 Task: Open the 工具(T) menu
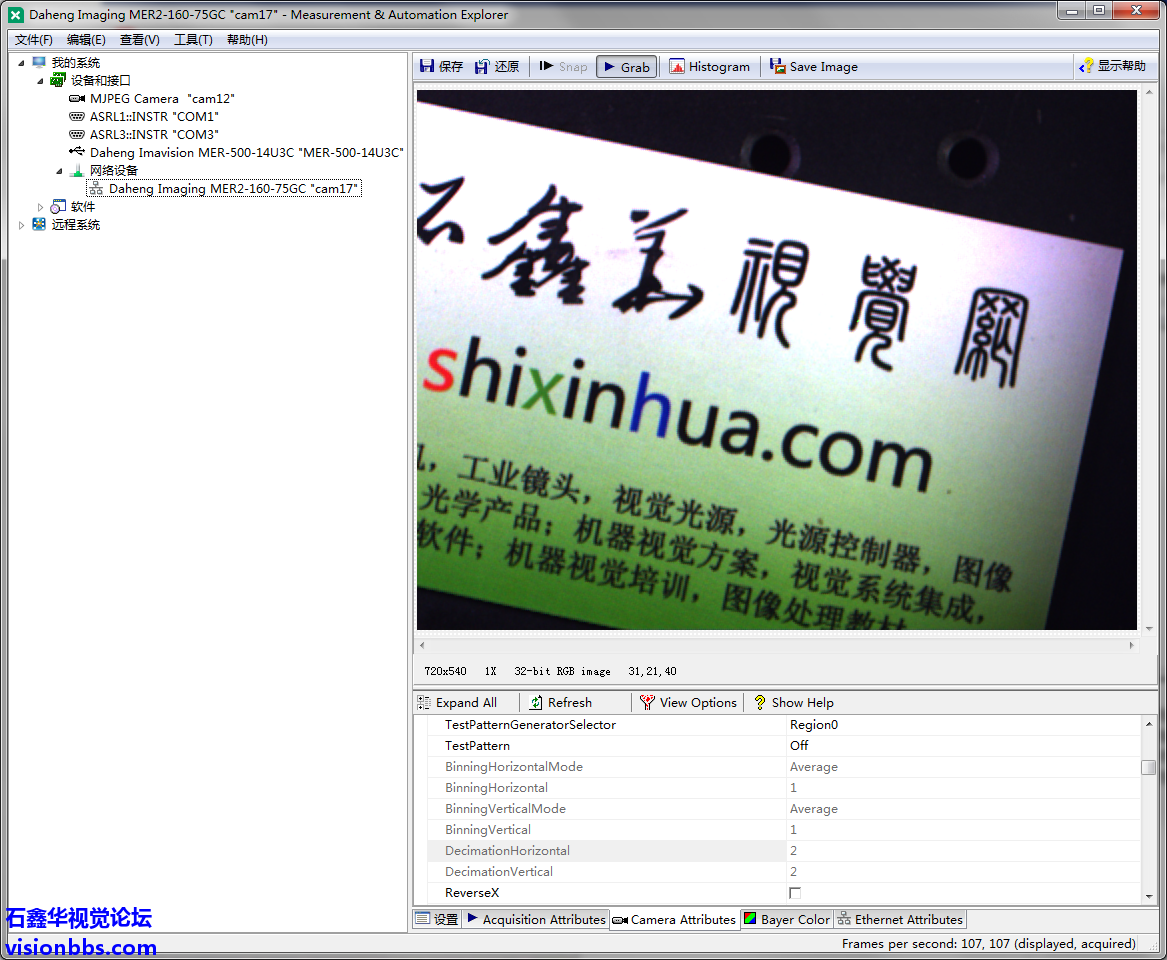point(193,40)
